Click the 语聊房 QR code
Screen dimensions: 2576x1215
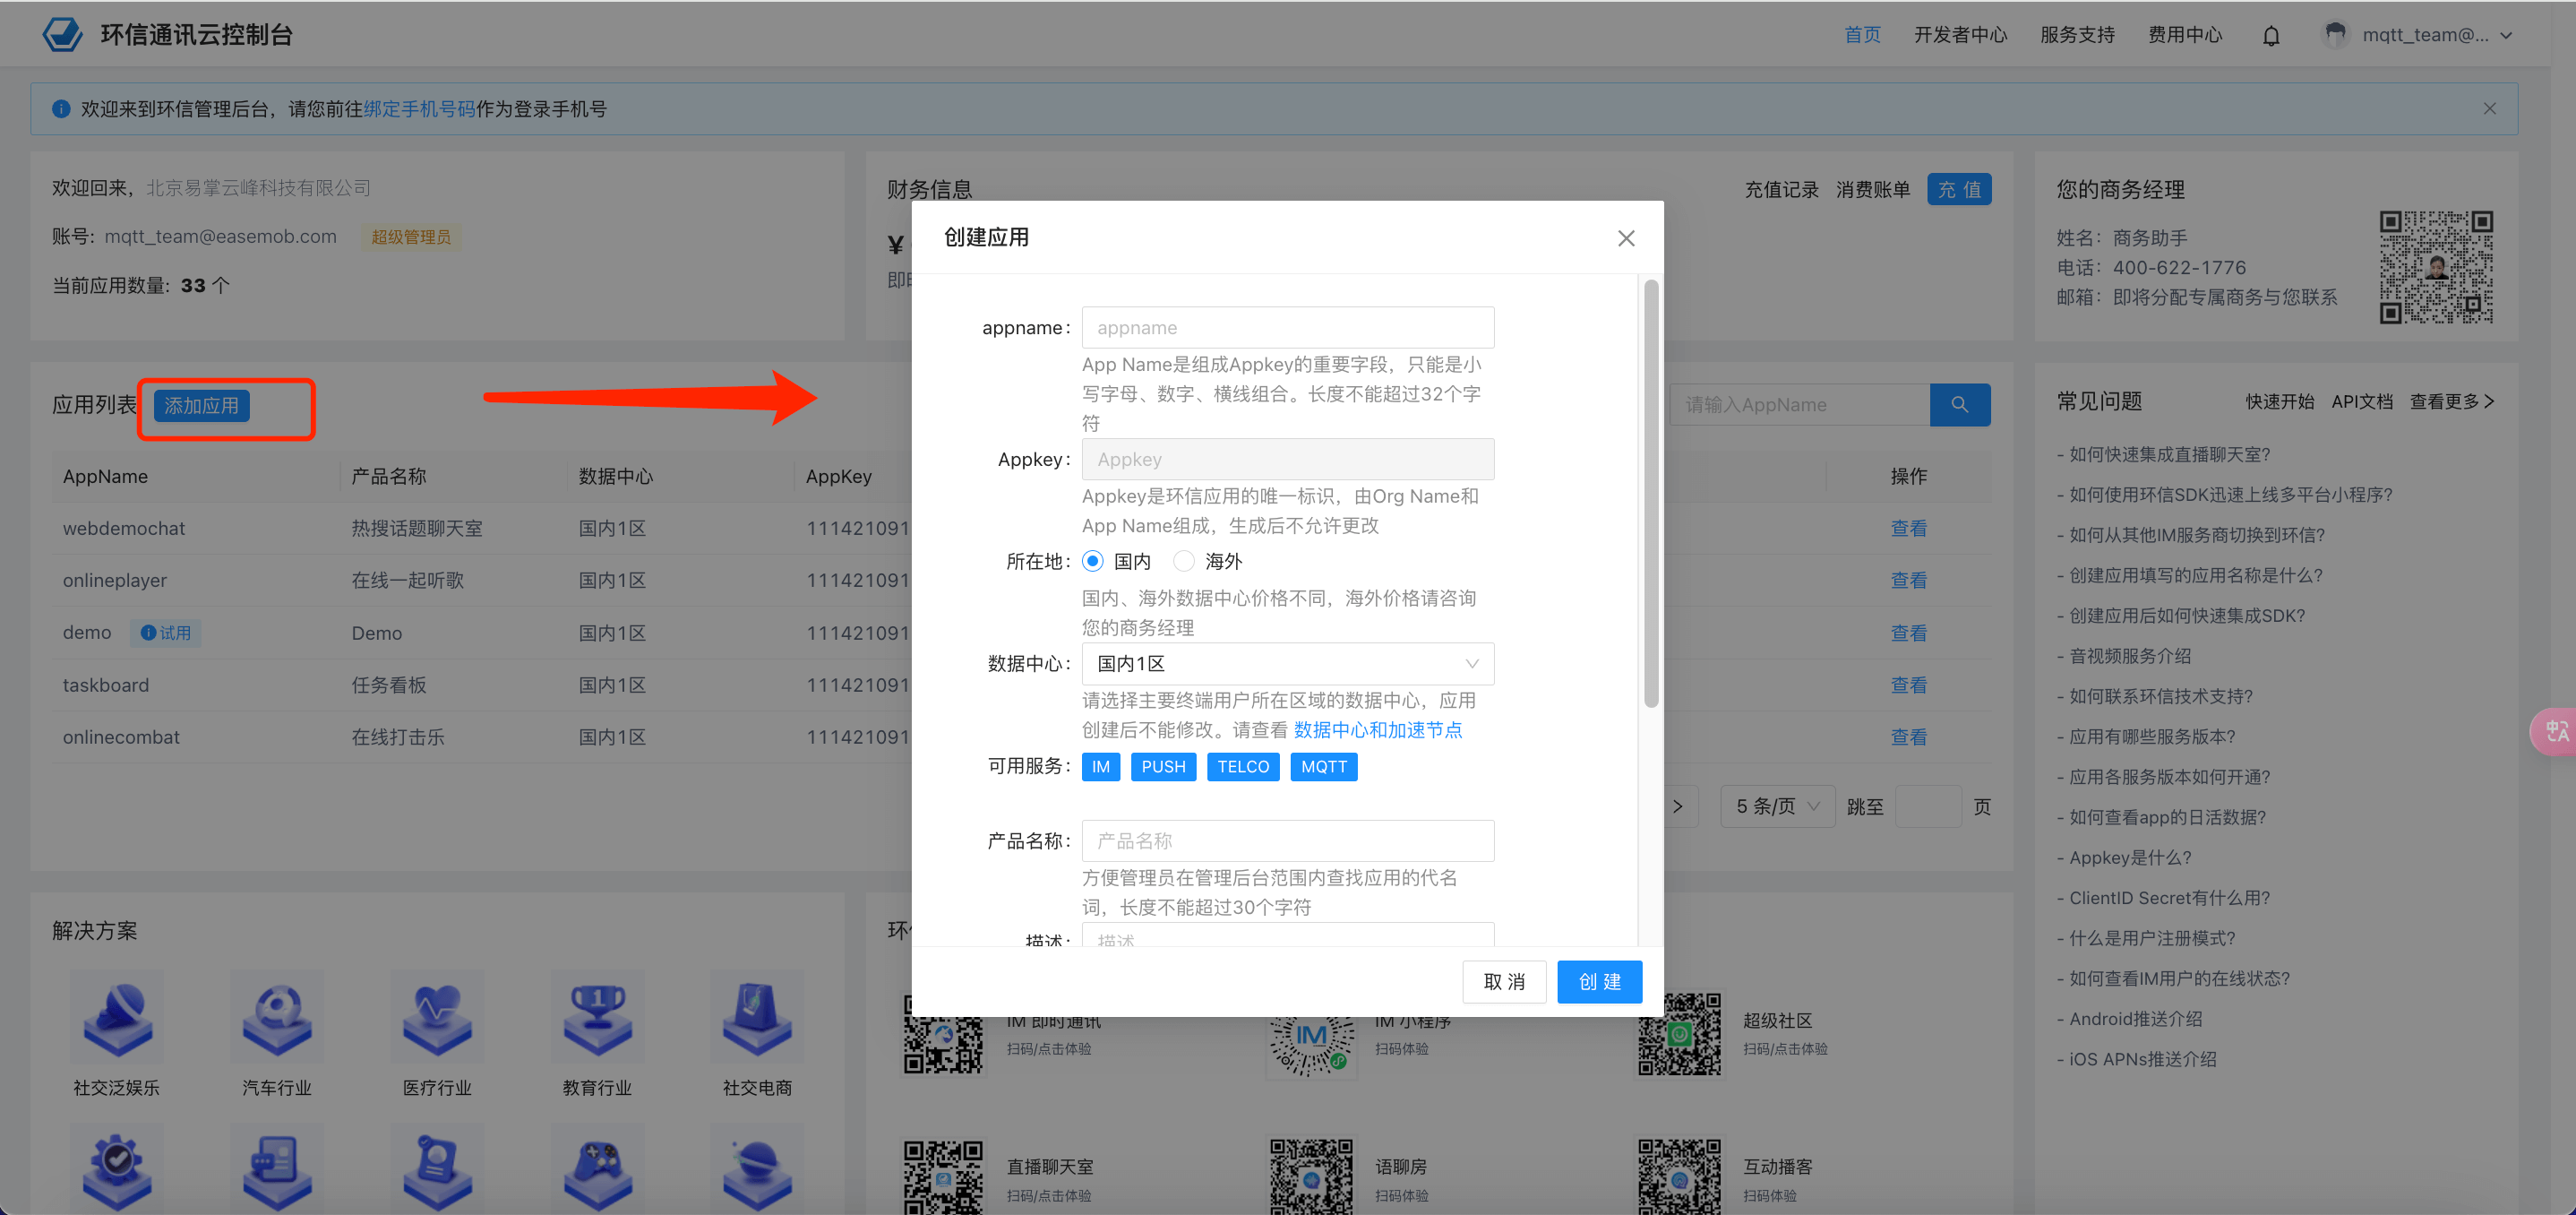point(1311,1178)
